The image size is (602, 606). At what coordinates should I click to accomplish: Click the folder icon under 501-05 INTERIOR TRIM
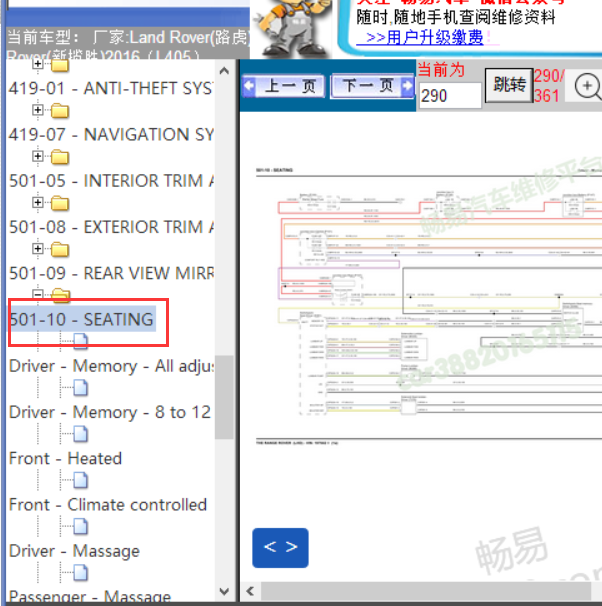(x=60, y=203)
